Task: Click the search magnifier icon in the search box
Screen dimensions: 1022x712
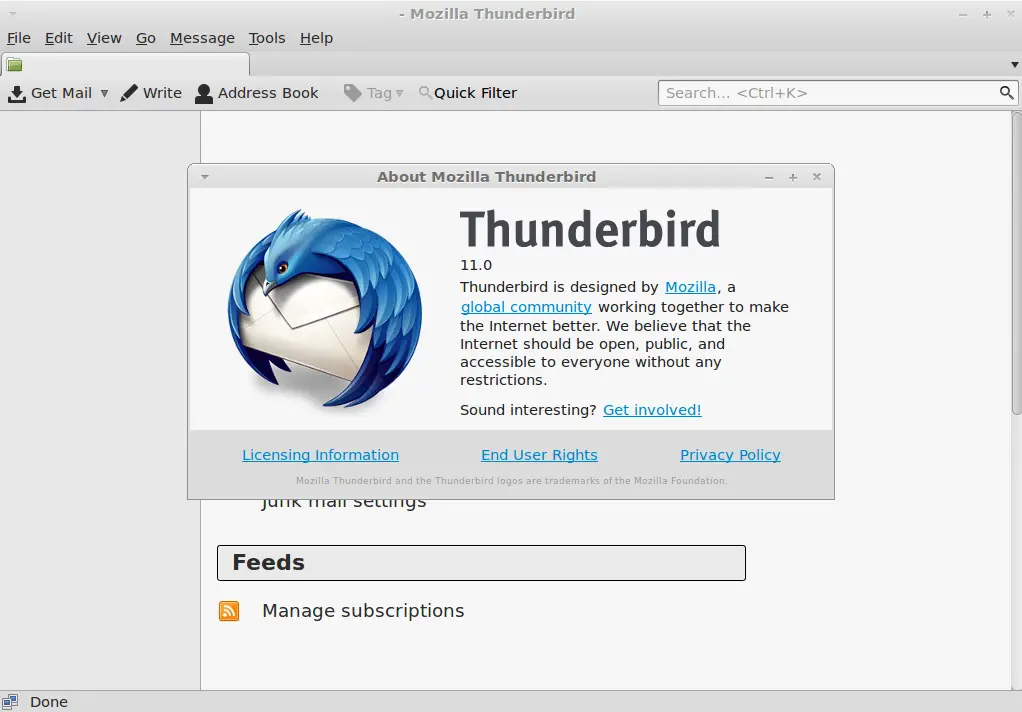Action: pos(1006,93)
